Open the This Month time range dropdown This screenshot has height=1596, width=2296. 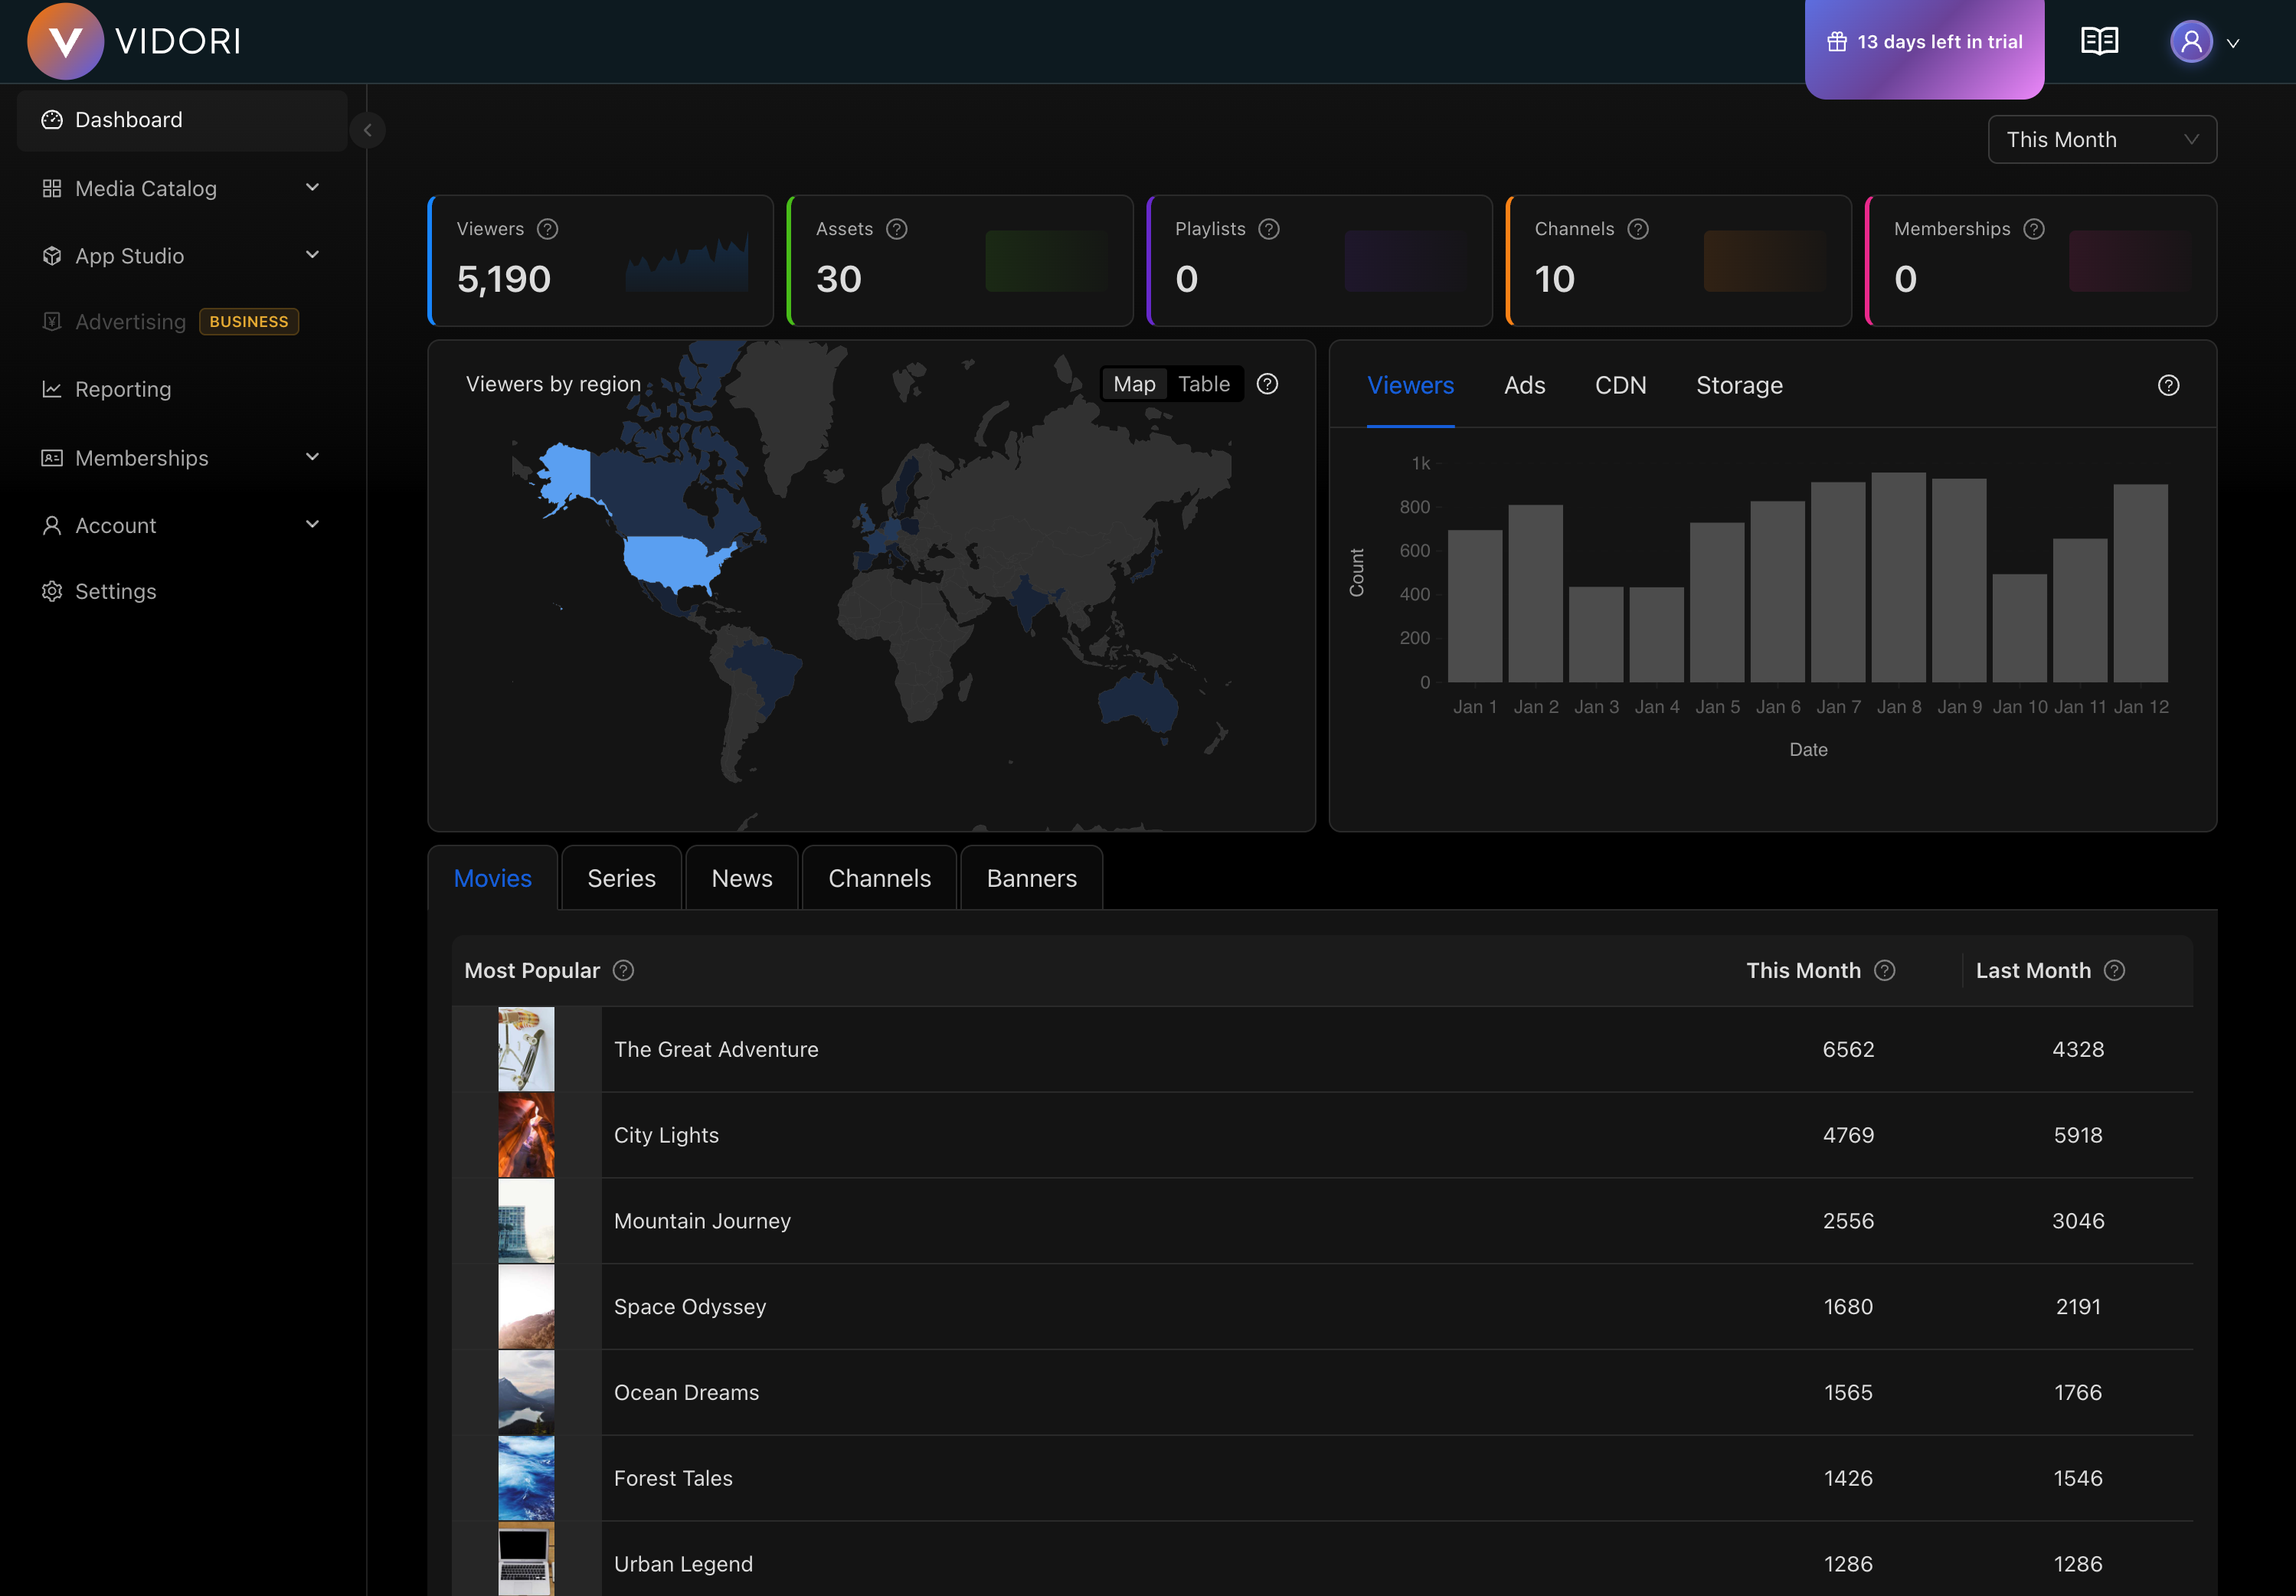pyautogui.click(x=2101, y=139)
